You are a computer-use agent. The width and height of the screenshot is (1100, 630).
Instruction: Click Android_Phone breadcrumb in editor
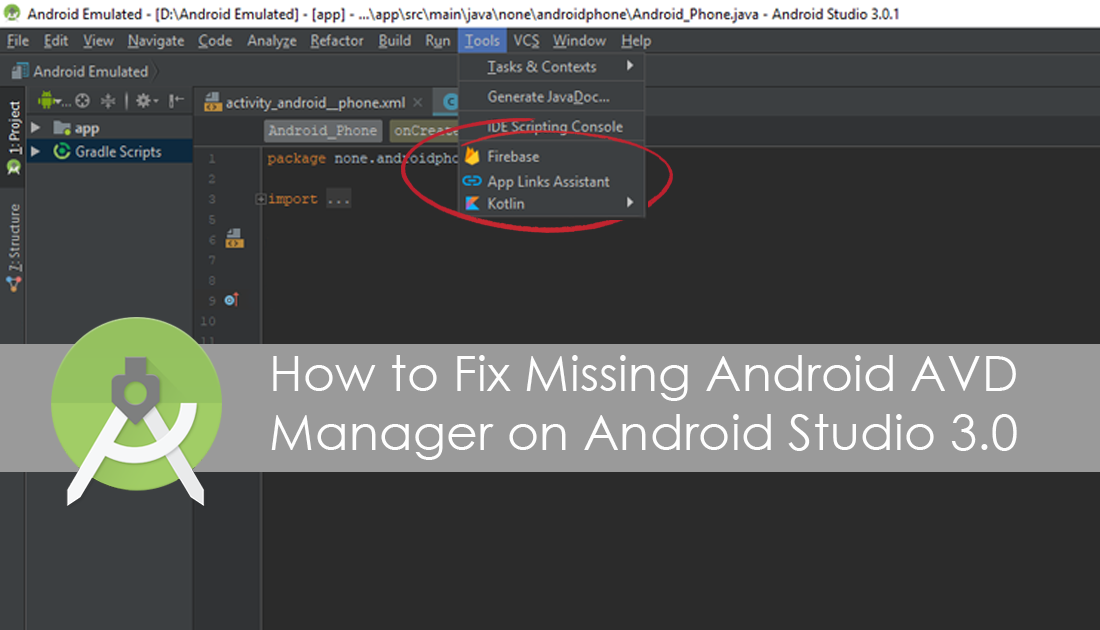[323, 130]
